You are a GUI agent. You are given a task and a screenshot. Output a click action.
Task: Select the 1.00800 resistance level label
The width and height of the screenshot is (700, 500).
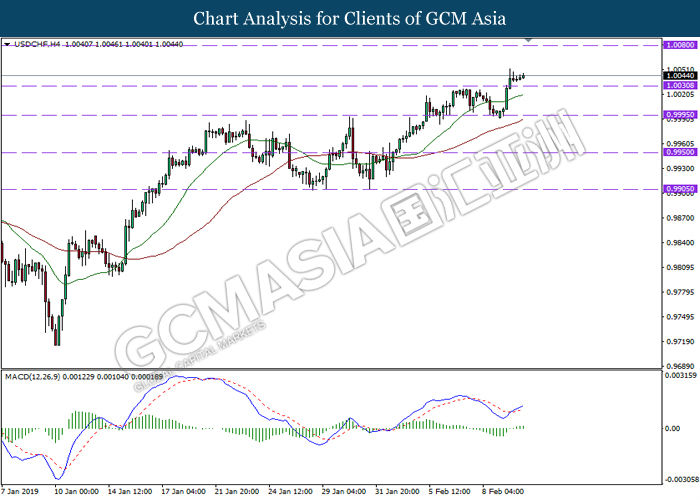click(681, 45)
